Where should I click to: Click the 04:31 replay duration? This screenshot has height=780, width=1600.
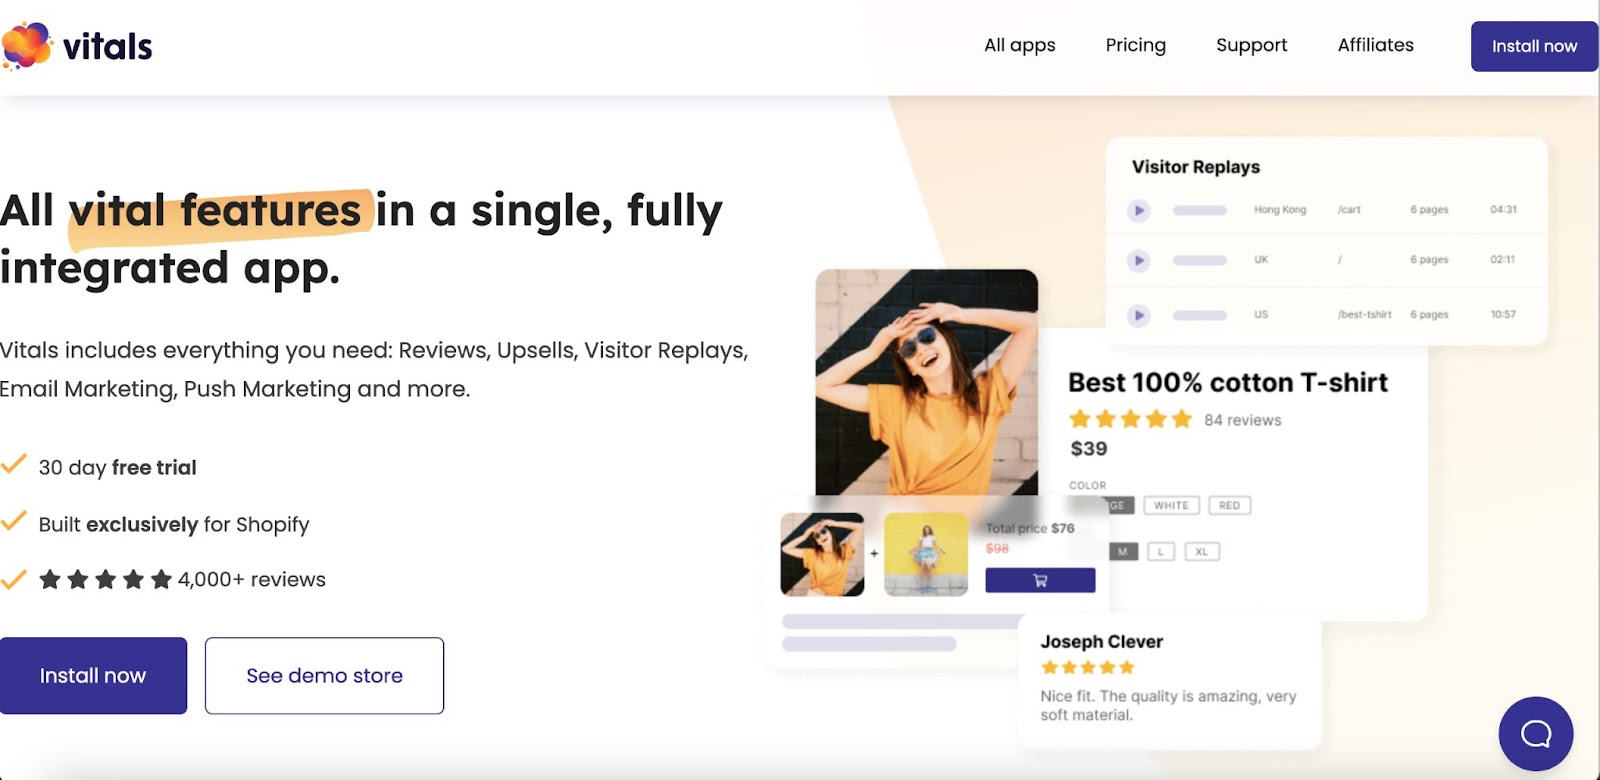coord(1503,210)
